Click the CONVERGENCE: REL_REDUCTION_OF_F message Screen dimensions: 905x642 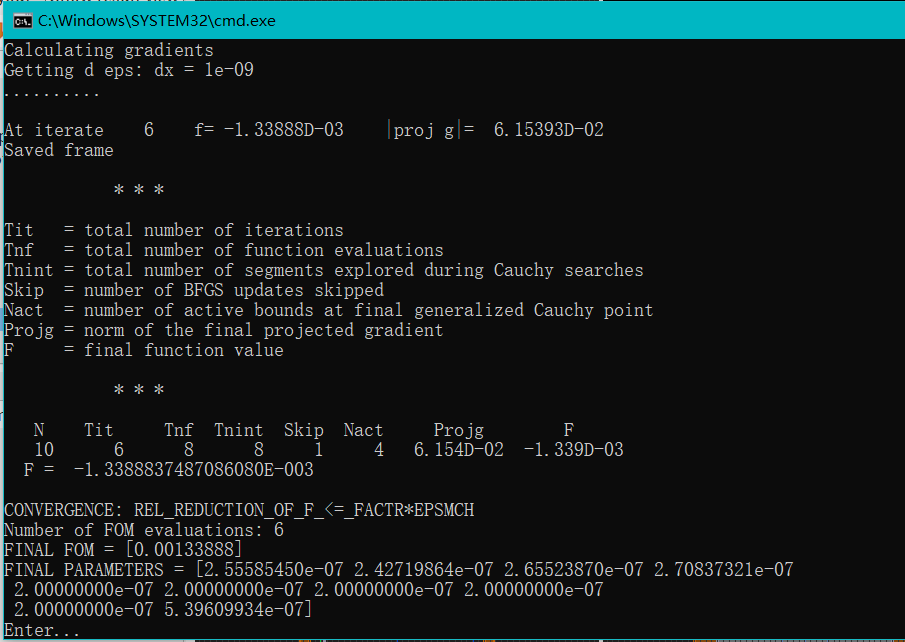[239, 510]
